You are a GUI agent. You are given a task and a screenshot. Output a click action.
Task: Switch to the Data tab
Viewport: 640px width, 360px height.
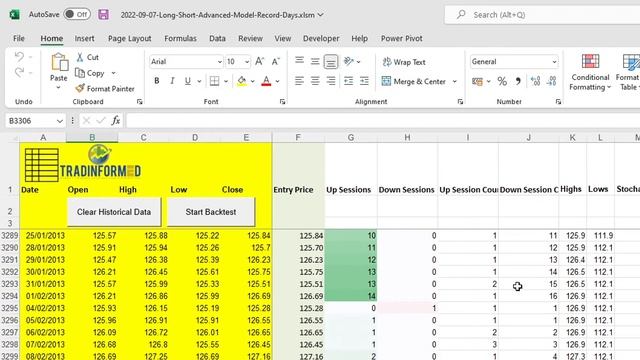[217, 38]
